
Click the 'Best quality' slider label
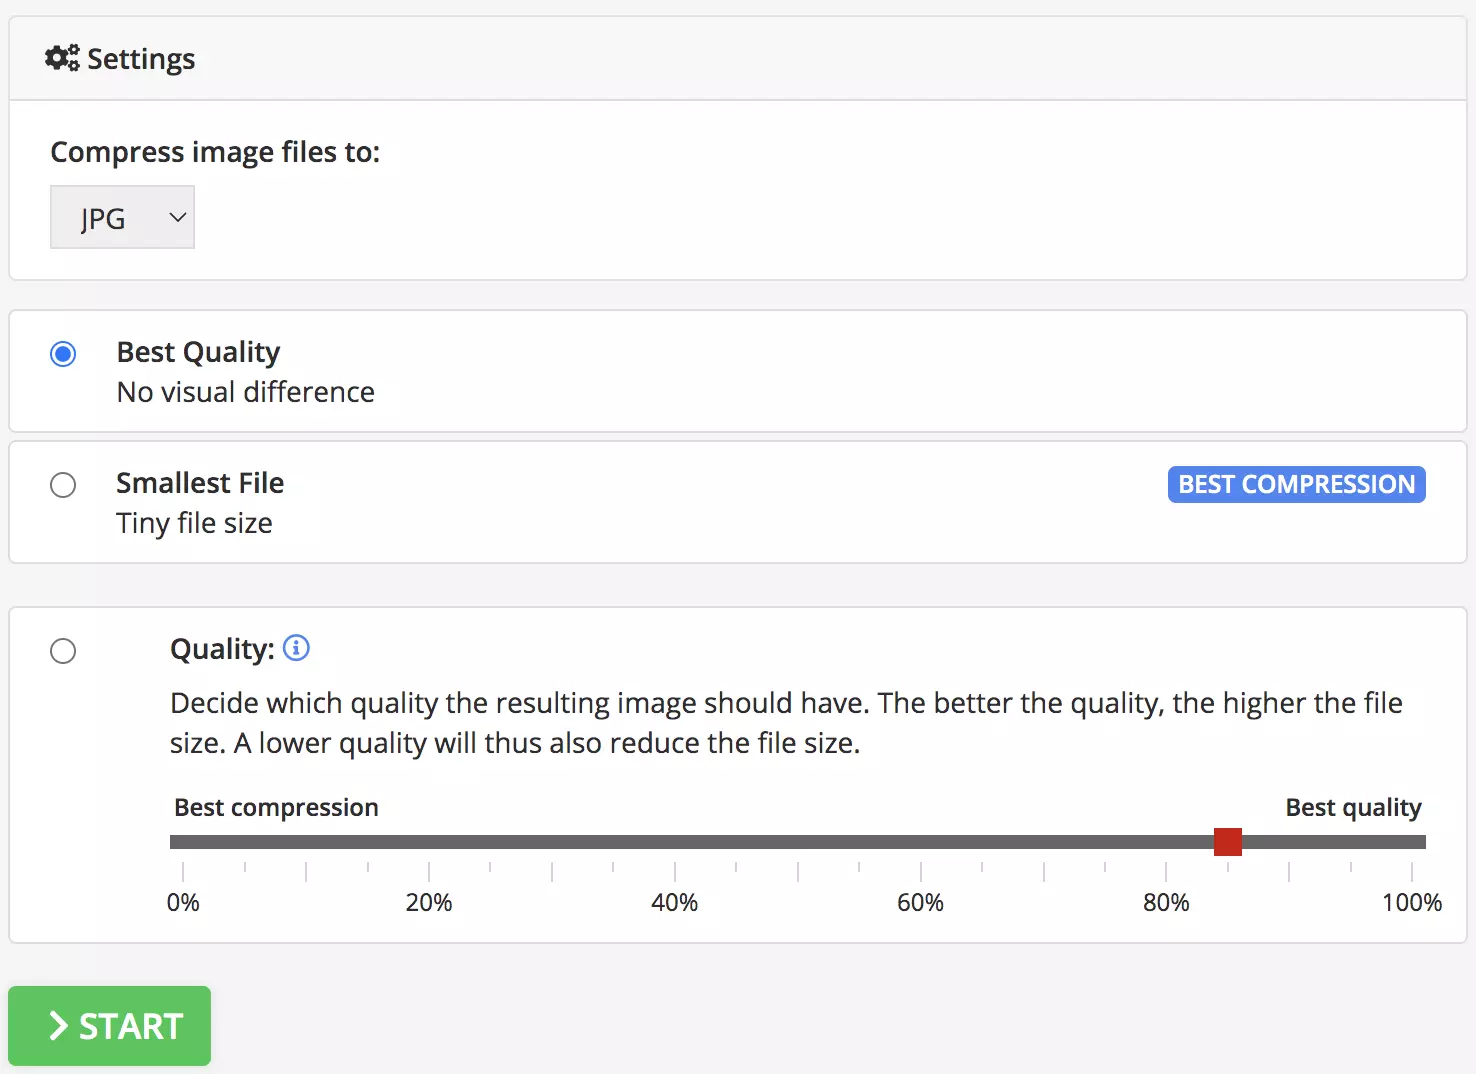click(x=1353, y=807)
